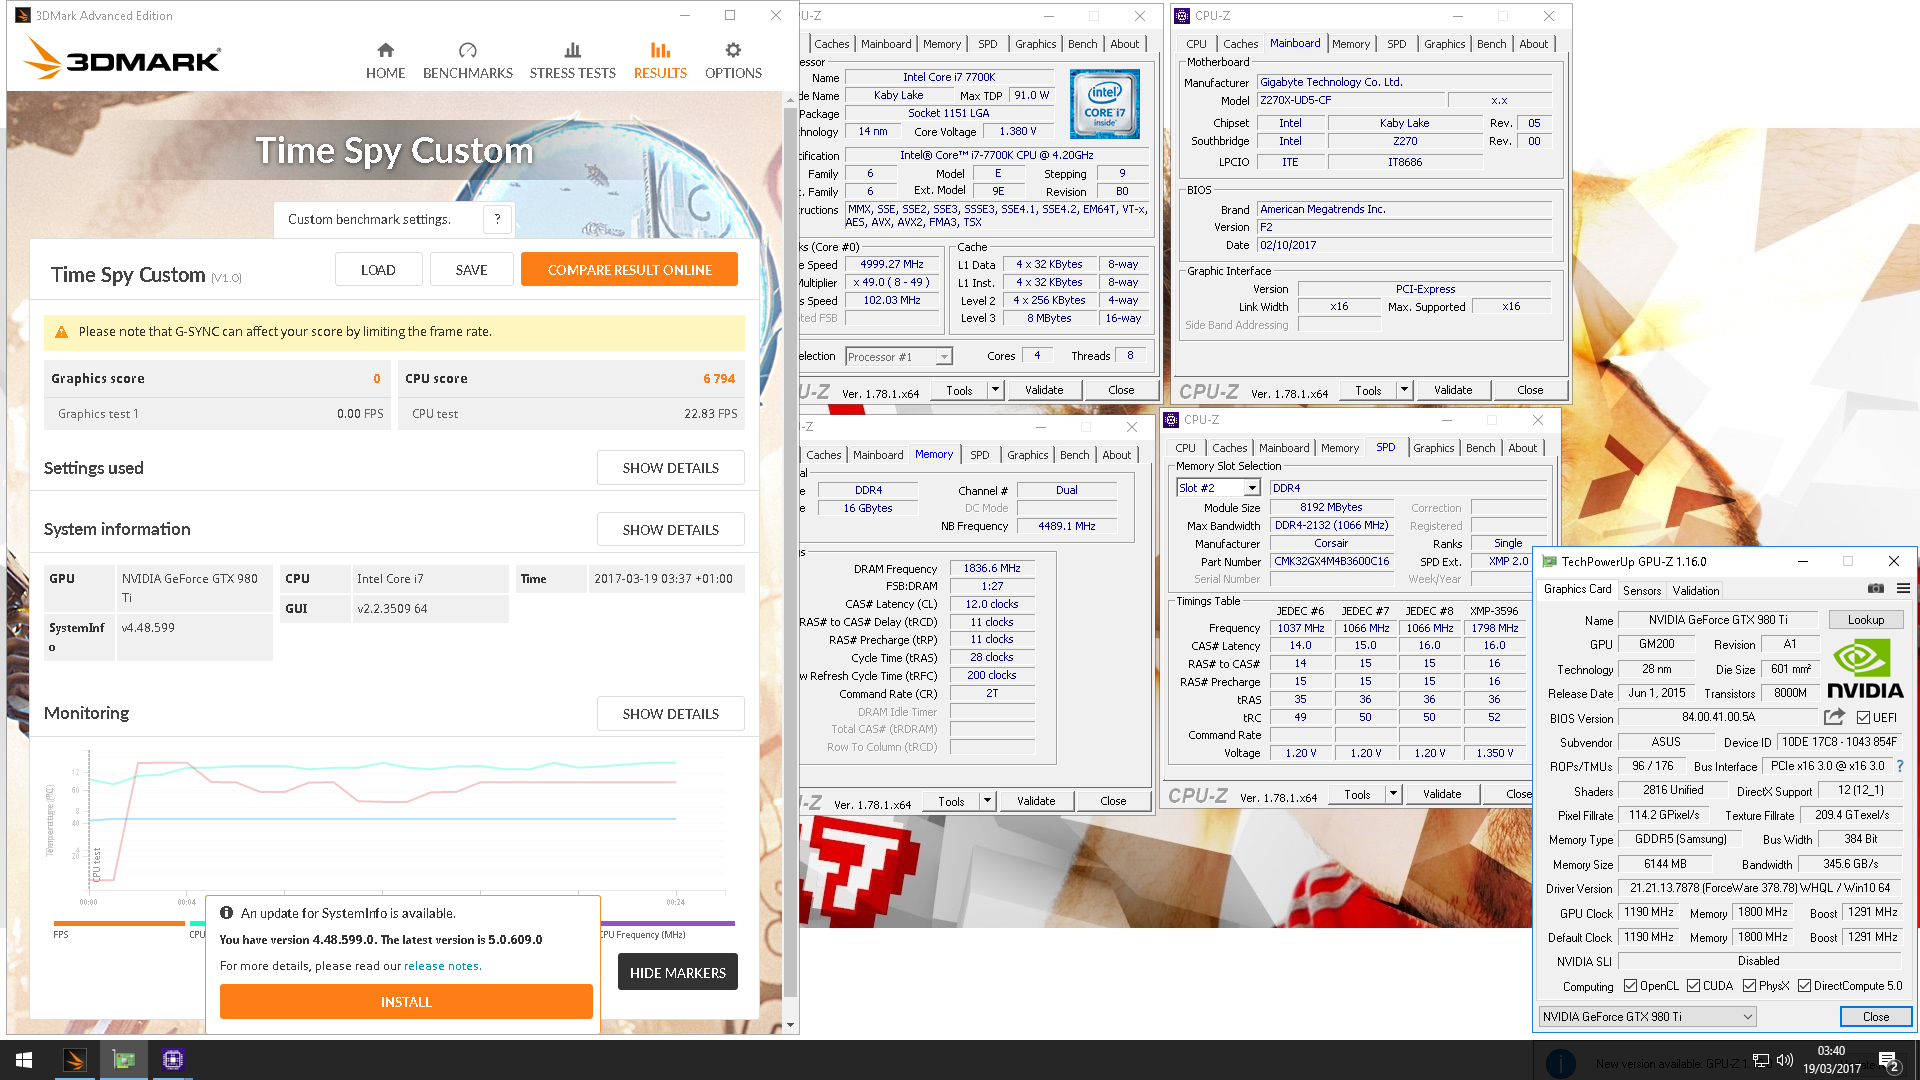The height and width of the screenshot is (1080, 1920).
Task: Click the volume speaker tray icon
Action: (x=1784, y=1060)
